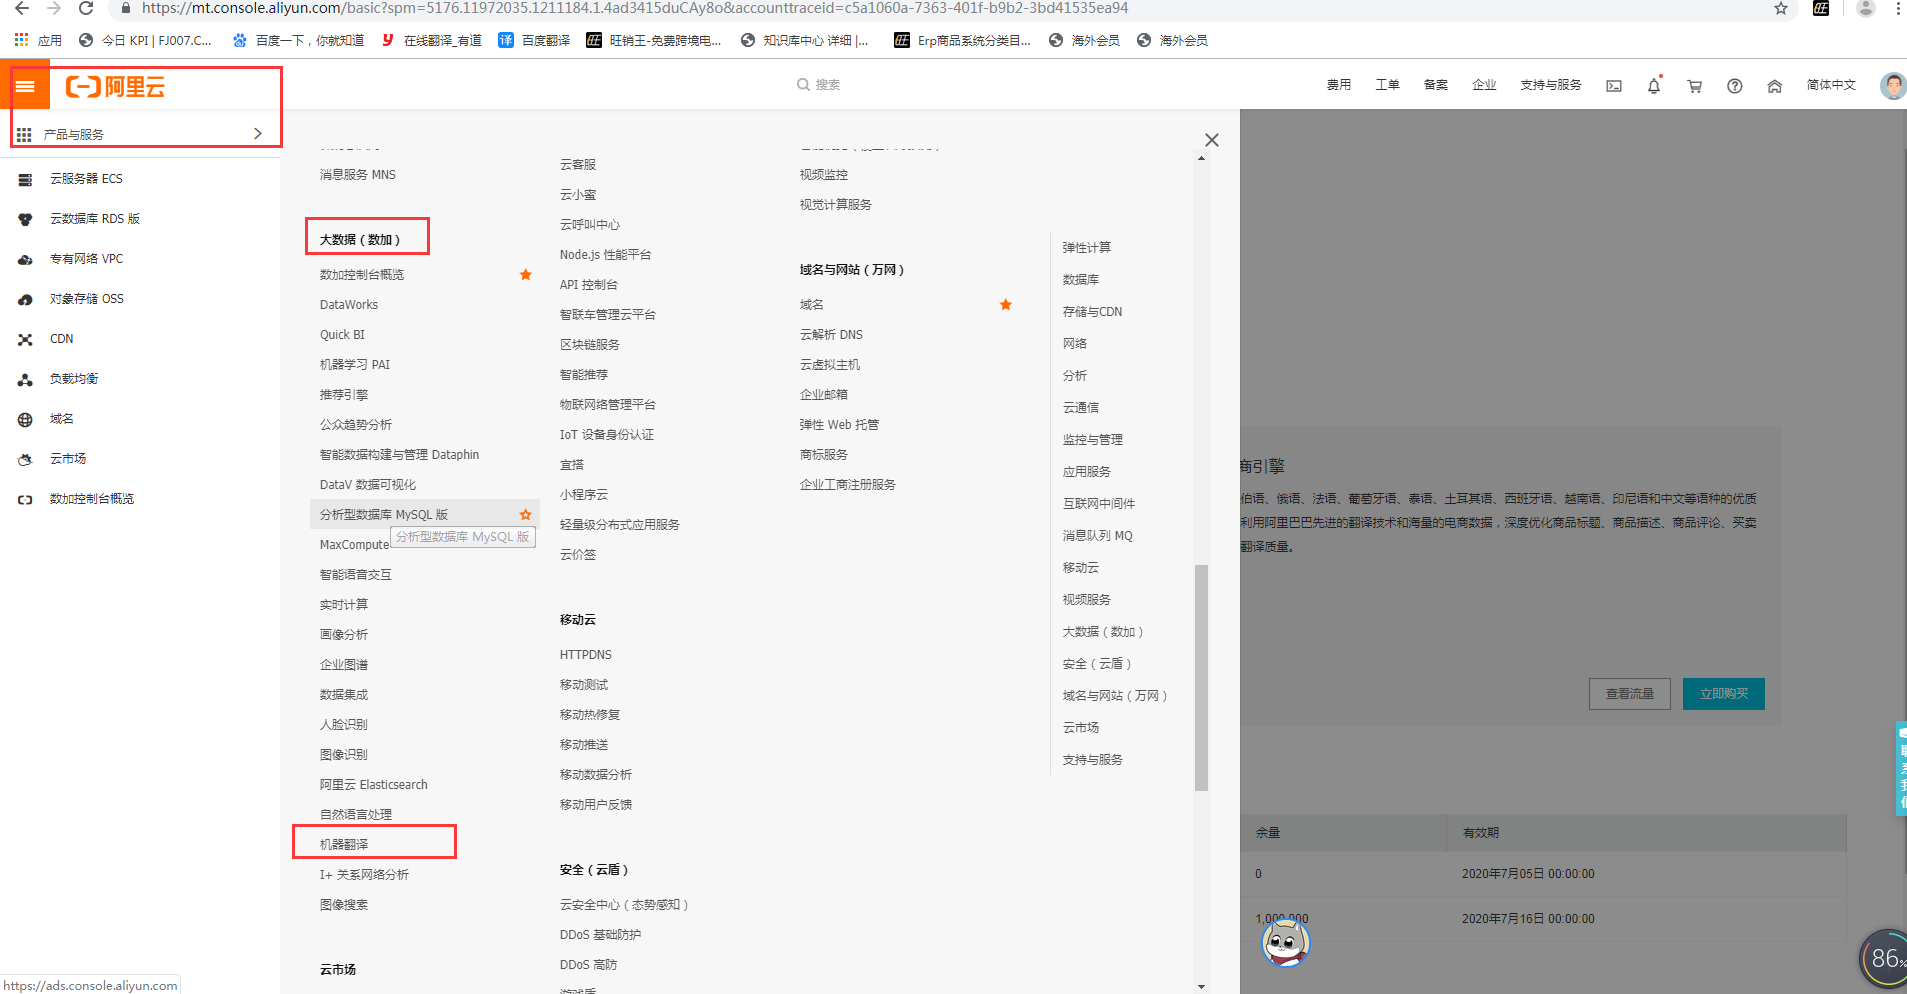Jump to 大数据（数加）category in index
The image size is (1907, 994).
pyautogui.click(x=1103, y=632)
